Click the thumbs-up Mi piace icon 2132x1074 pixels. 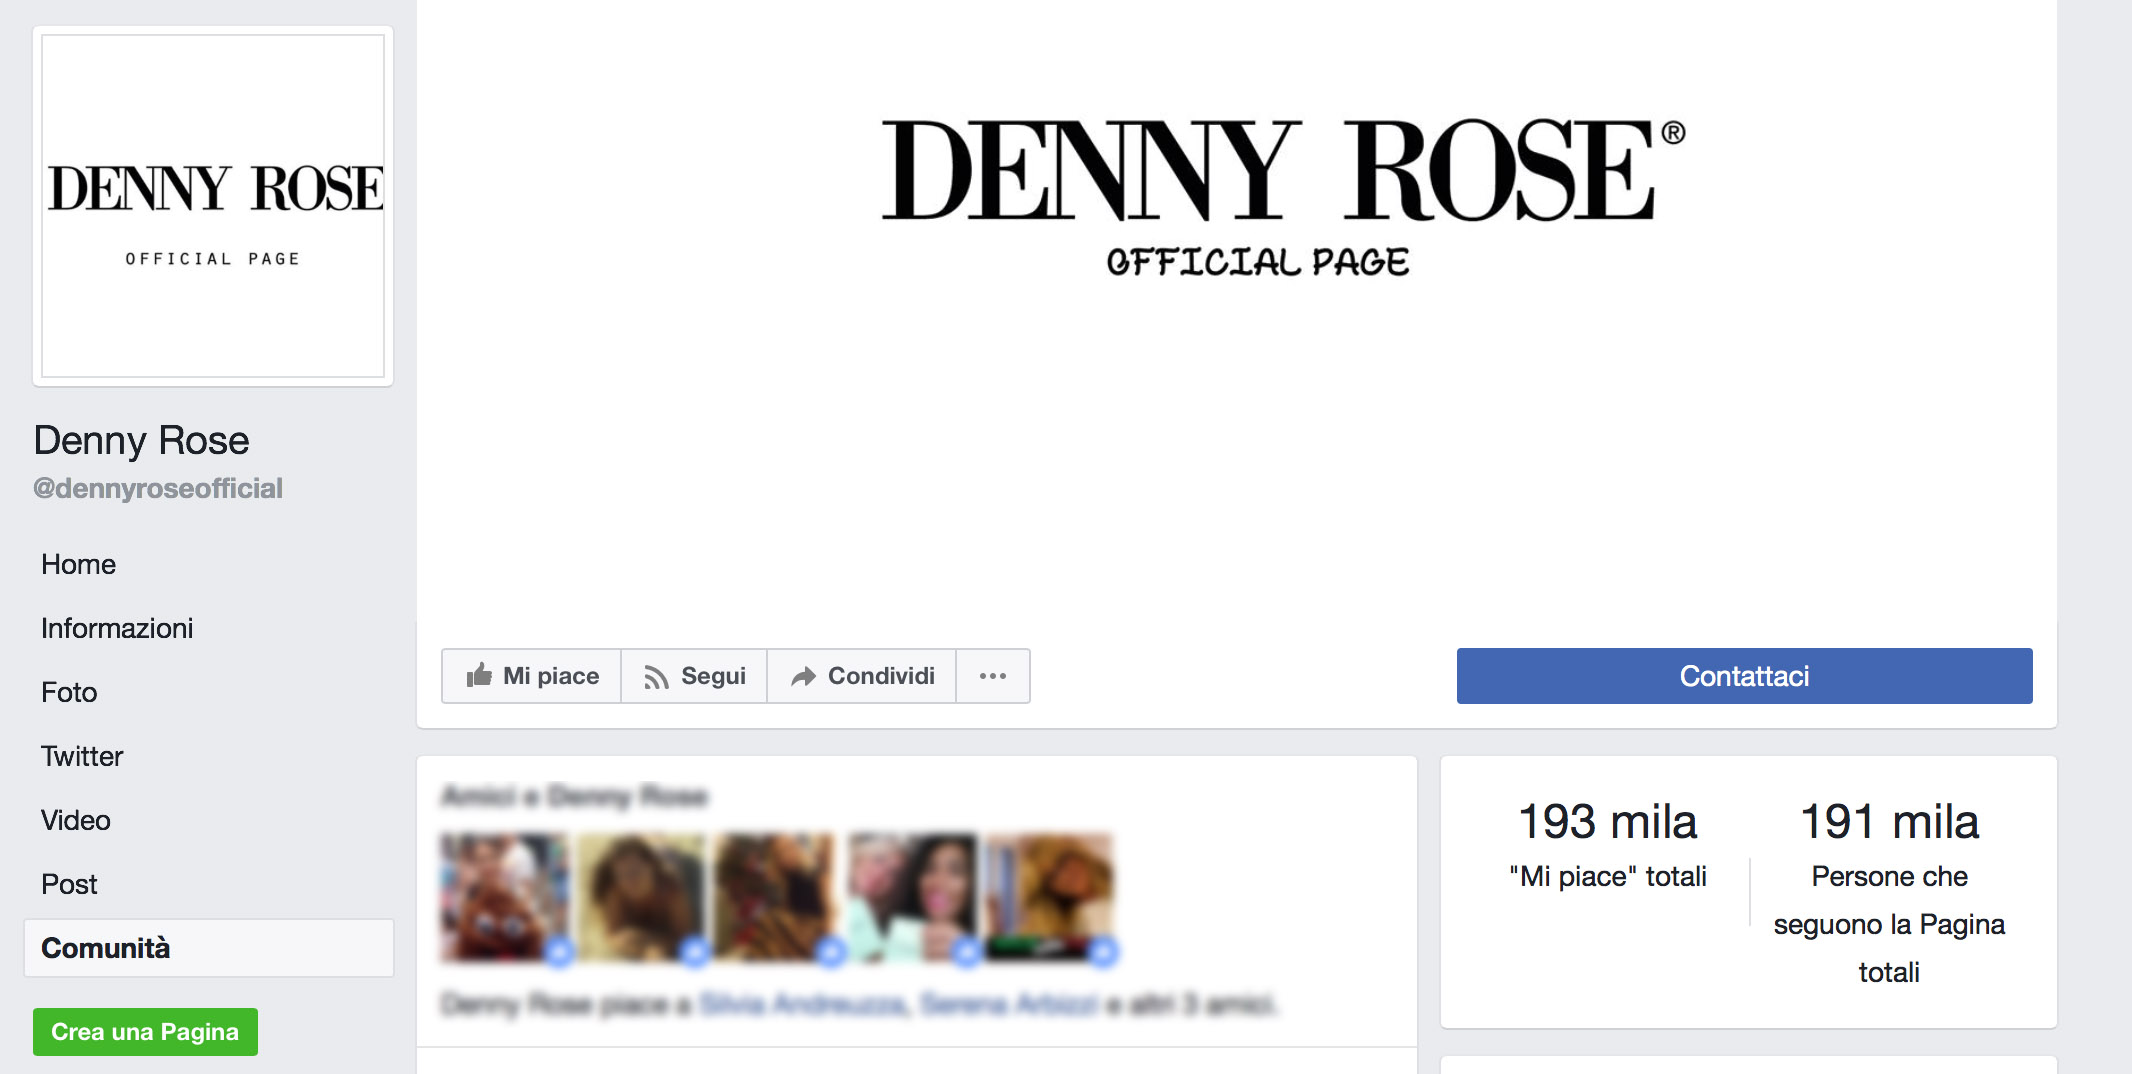pyautogui.click(x=479, y=675)
